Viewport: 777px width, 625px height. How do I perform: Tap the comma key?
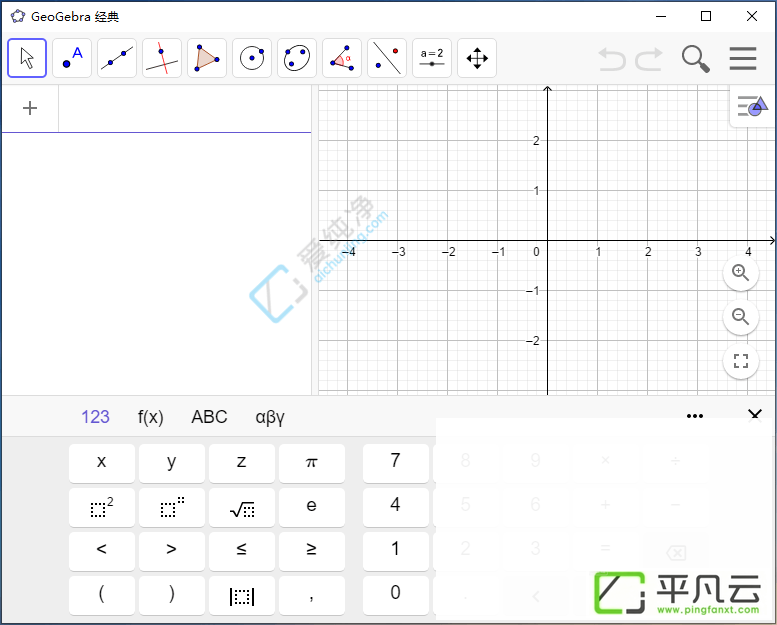pos(312,595)
